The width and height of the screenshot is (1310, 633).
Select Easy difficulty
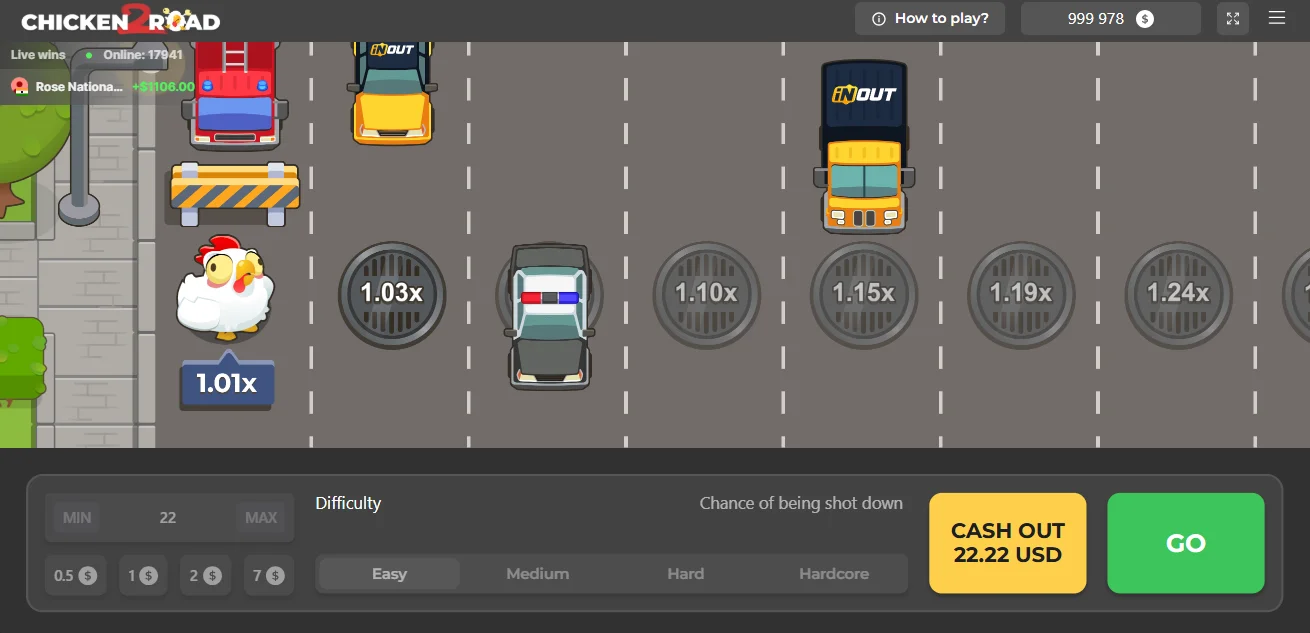389,574
